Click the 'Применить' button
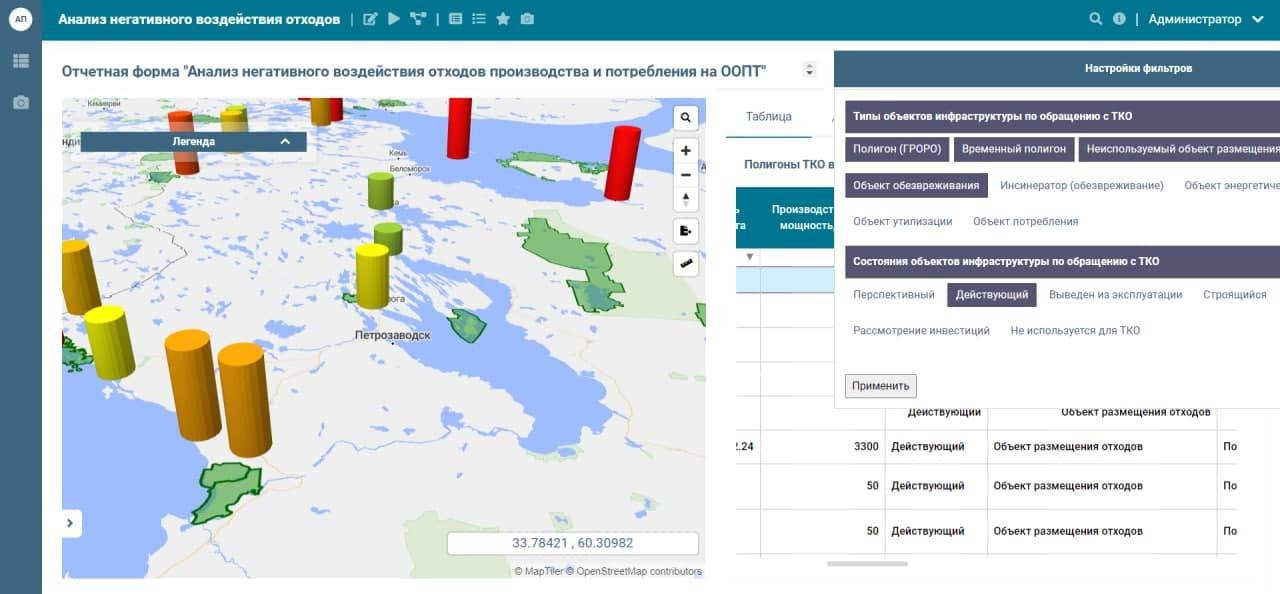1280x594 pixels. (x=880, y=386)
